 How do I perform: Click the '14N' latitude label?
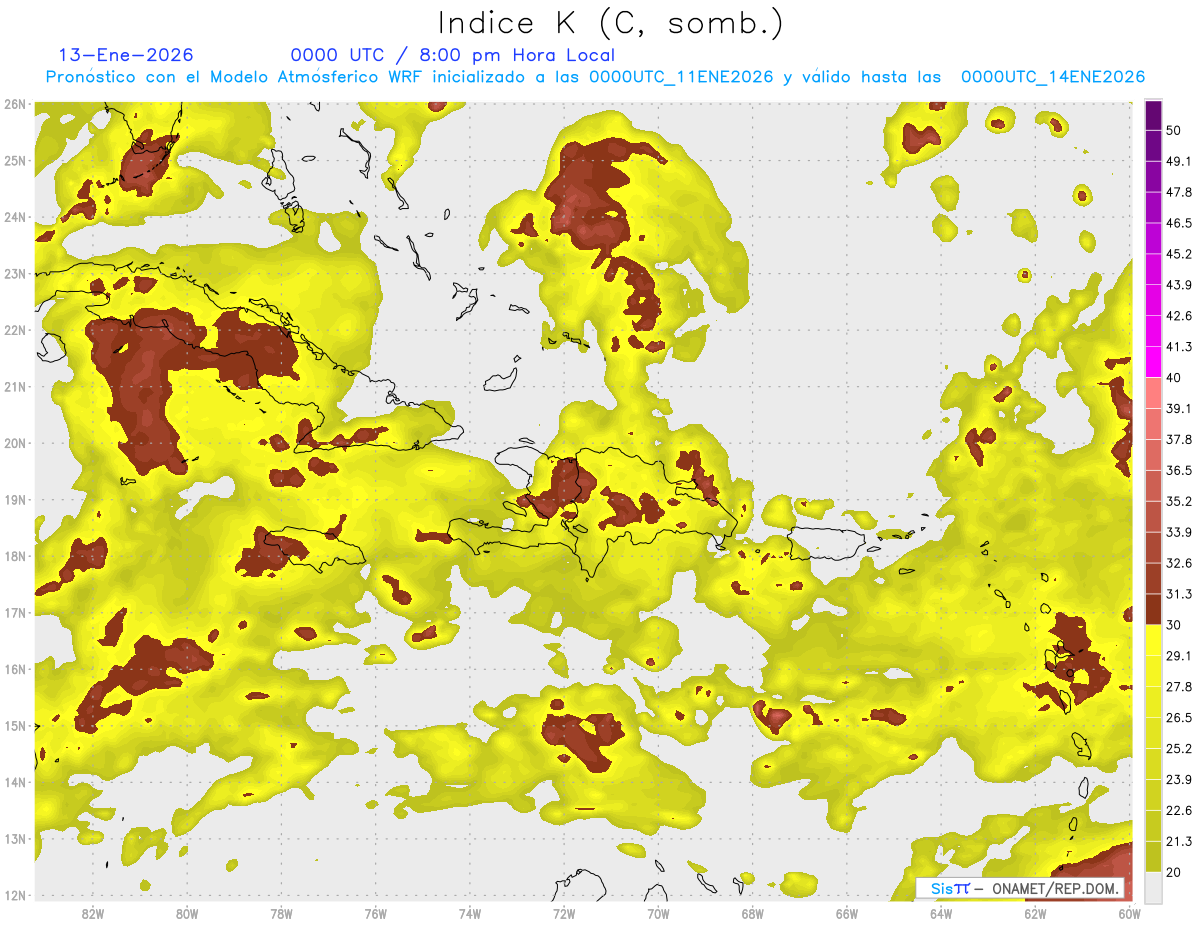point(15,782)
